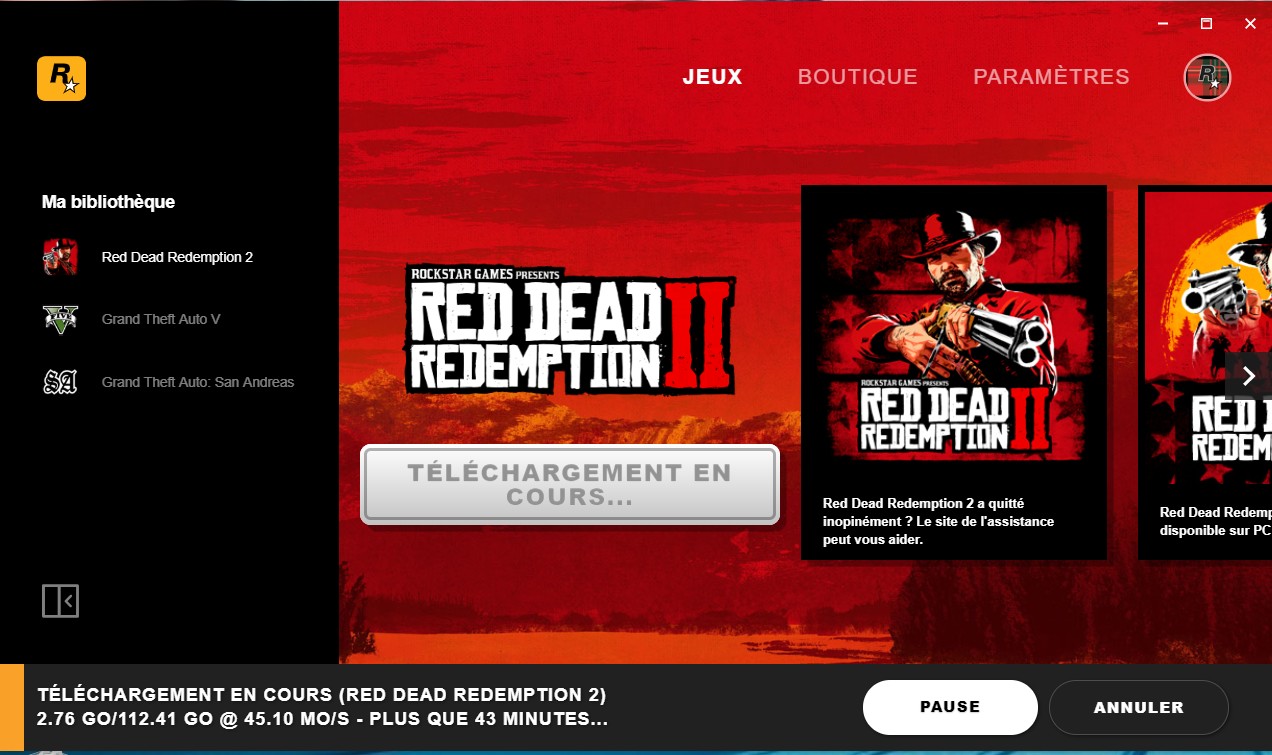Open the JEUX tab
This screenshot has height=755, width=1272.
click(713, 77)
